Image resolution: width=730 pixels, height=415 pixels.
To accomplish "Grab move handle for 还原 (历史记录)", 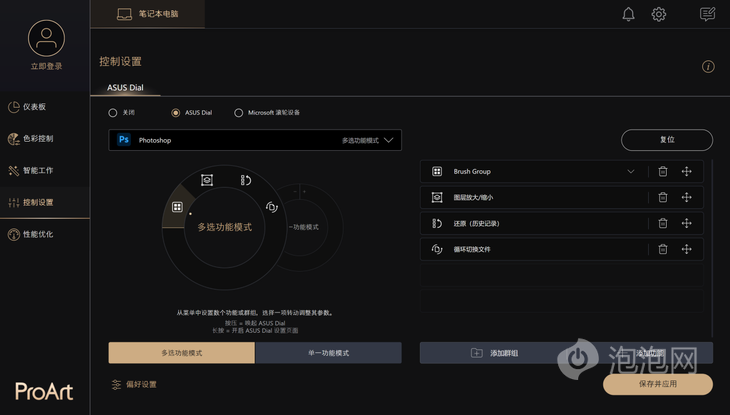I will 686,224.
